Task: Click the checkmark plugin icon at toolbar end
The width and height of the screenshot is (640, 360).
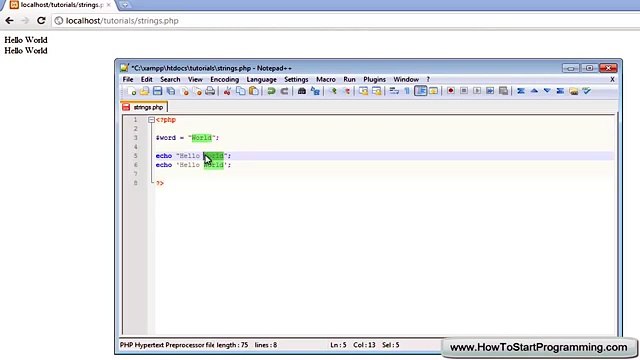Action: coord(587,91)
